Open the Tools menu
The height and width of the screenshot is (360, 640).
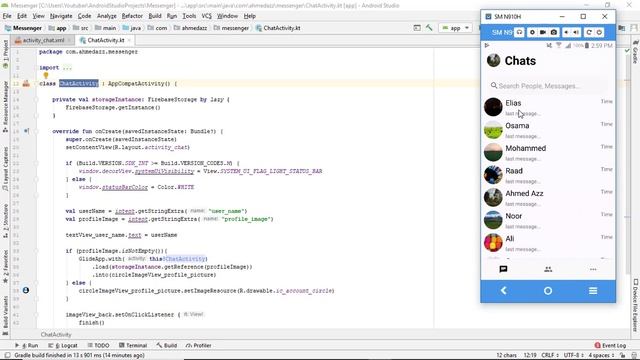coord(189,16)
